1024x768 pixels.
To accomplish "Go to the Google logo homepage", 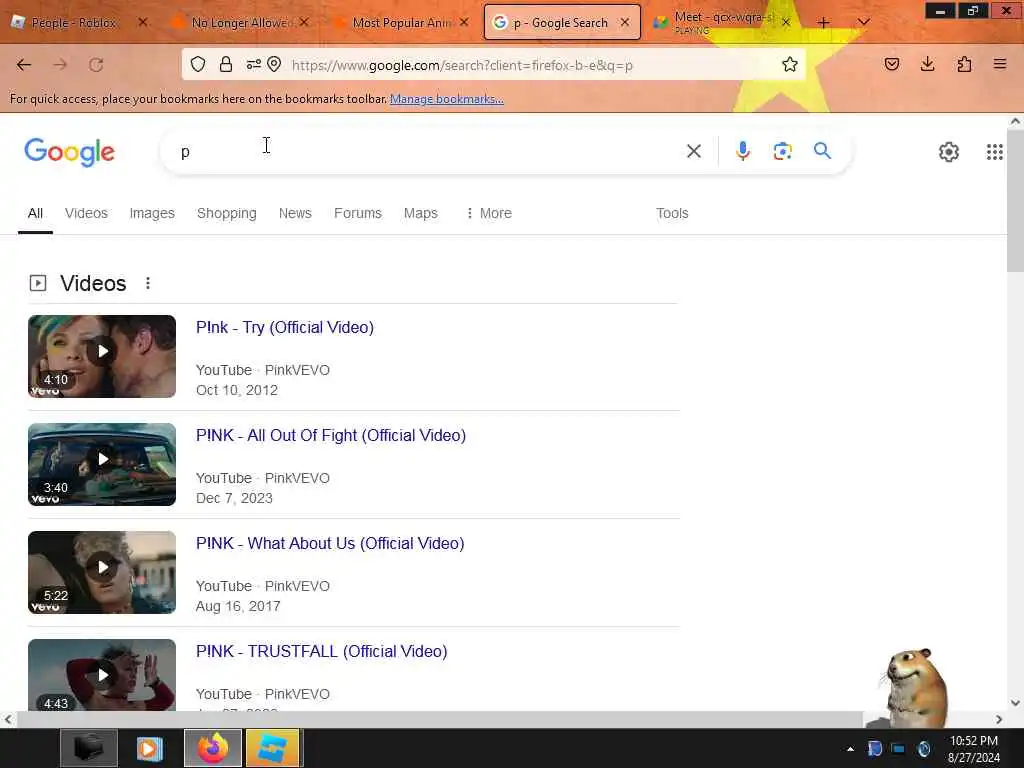I will [x=69, y=152].
